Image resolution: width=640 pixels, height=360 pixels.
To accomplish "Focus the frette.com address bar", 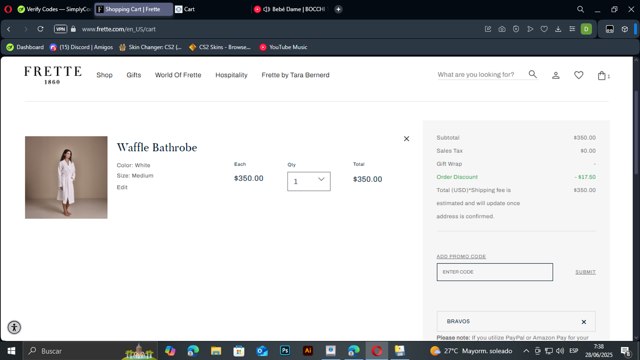I will (x=118, y=29).
